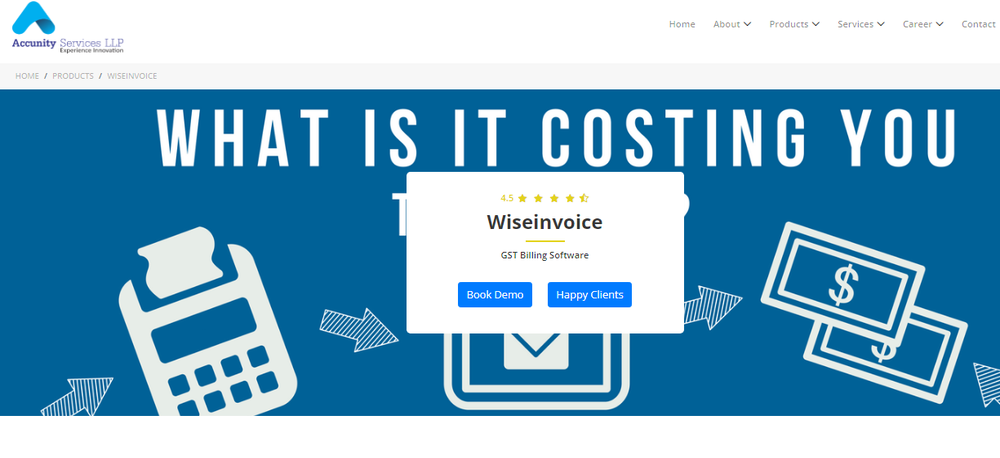Click the third rating star
Image resolution: width=1000 pixels, height=458 pixels.
click(554, 198)
